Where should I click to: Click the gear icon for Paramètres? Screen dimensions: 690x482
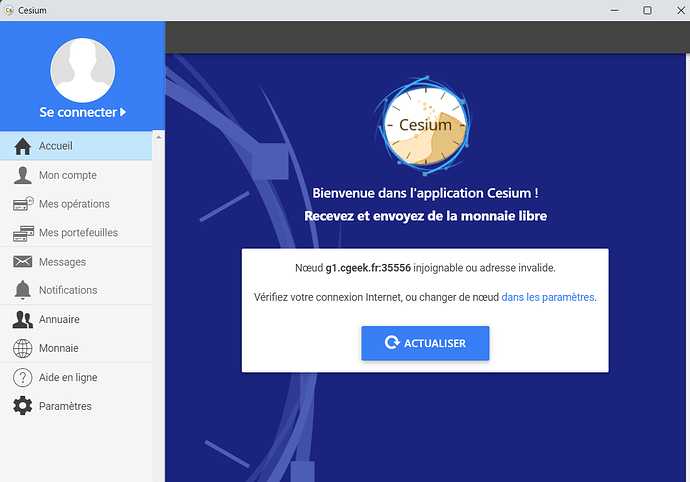[x=22, y=406]
